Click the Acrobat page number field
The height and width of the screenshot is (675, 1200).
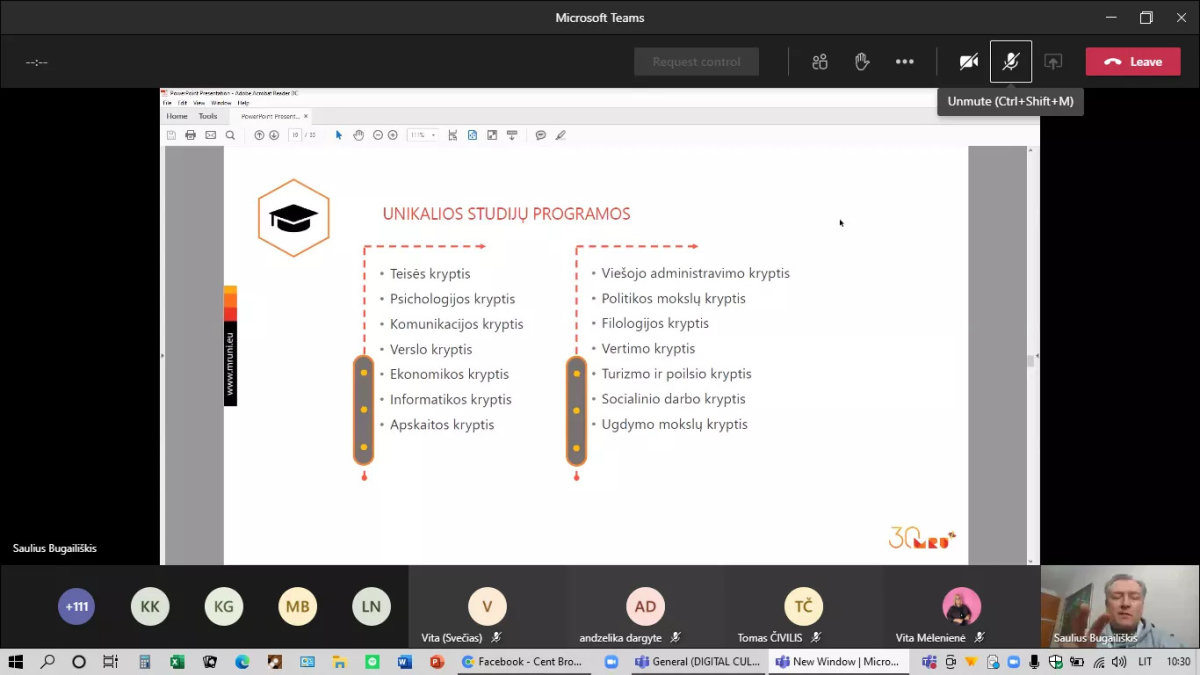click(x=295, y=135)
